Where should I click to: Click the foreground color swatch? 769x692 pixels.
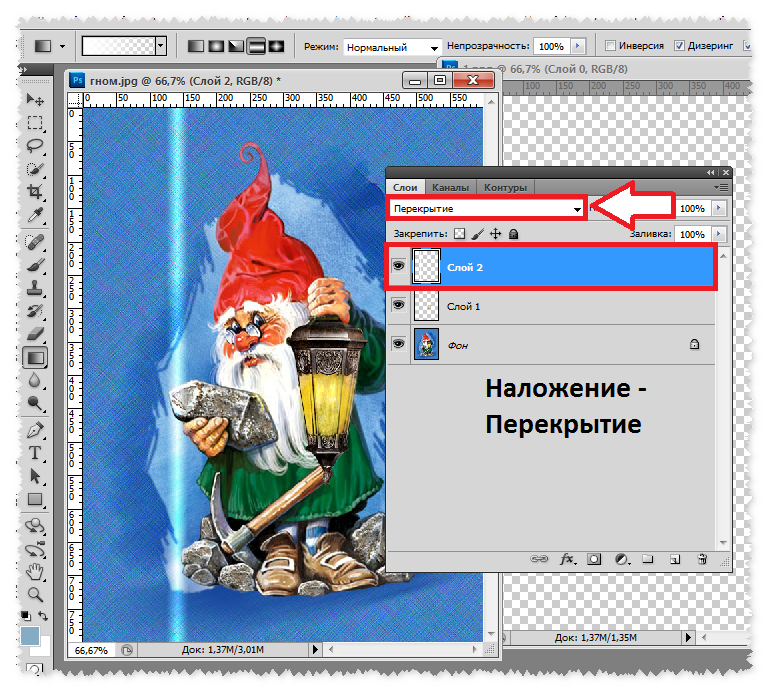(x=30, y=636)
